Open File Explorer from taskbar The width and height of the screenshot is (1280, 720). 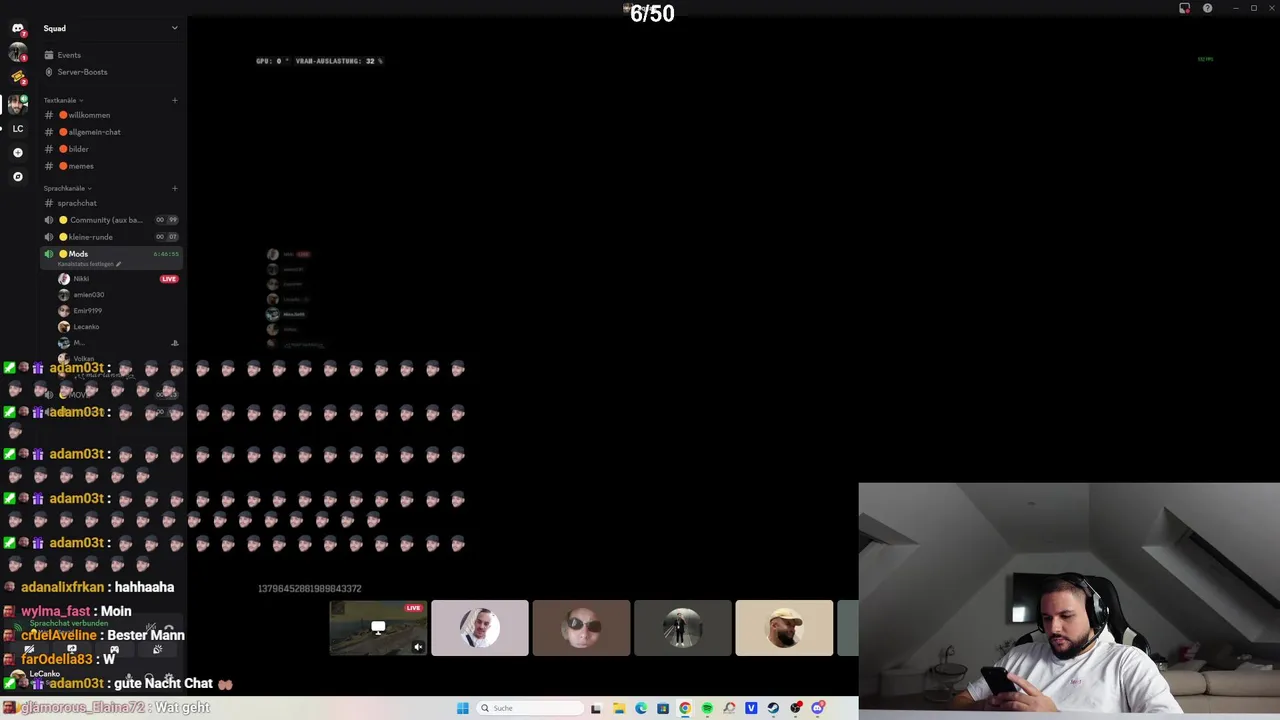pos(619,708)
